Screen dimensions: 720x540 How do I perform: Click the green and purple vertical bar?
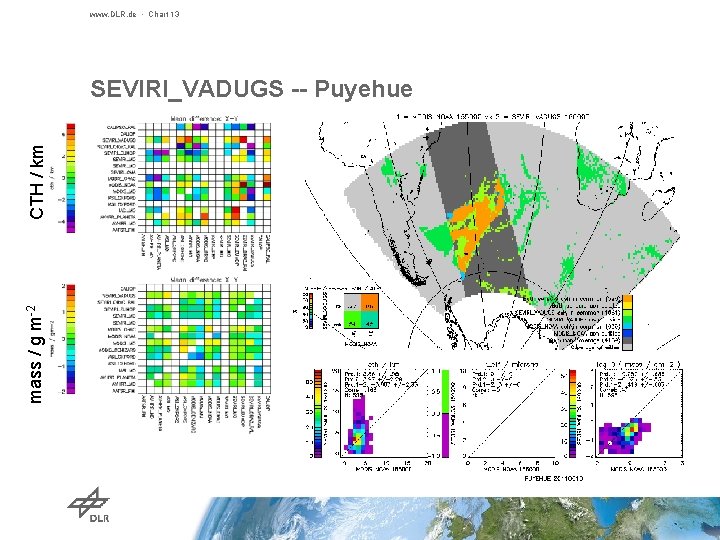[x=445, y=413]
